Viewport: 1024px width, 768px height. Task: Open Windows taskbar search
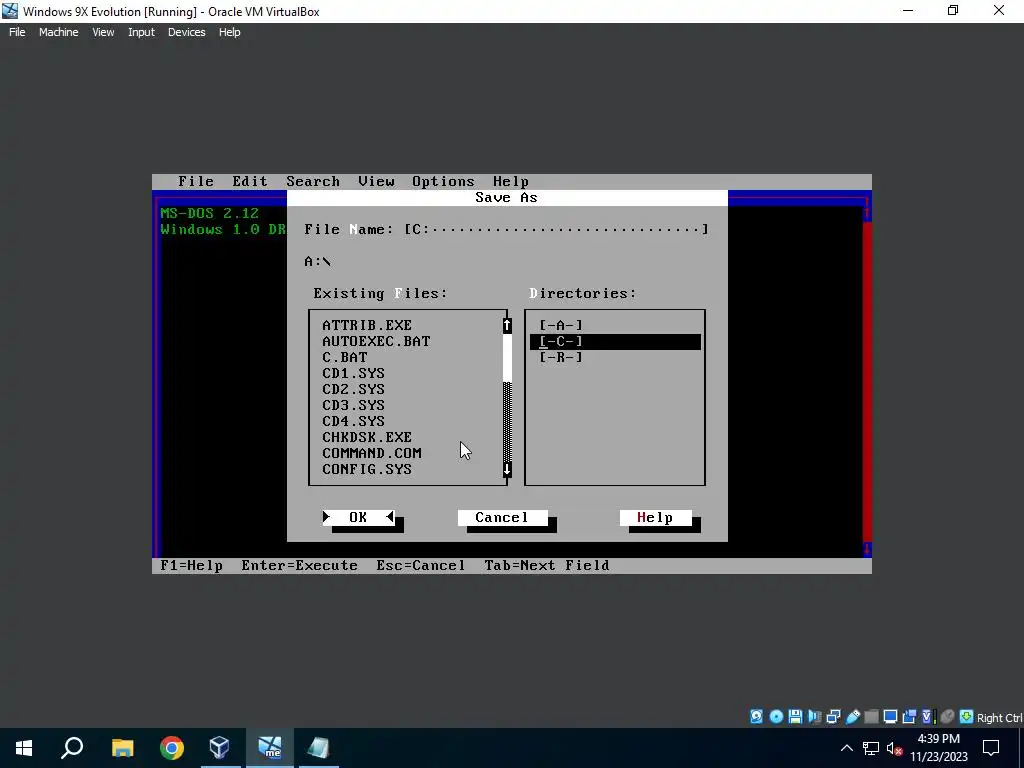72,748
